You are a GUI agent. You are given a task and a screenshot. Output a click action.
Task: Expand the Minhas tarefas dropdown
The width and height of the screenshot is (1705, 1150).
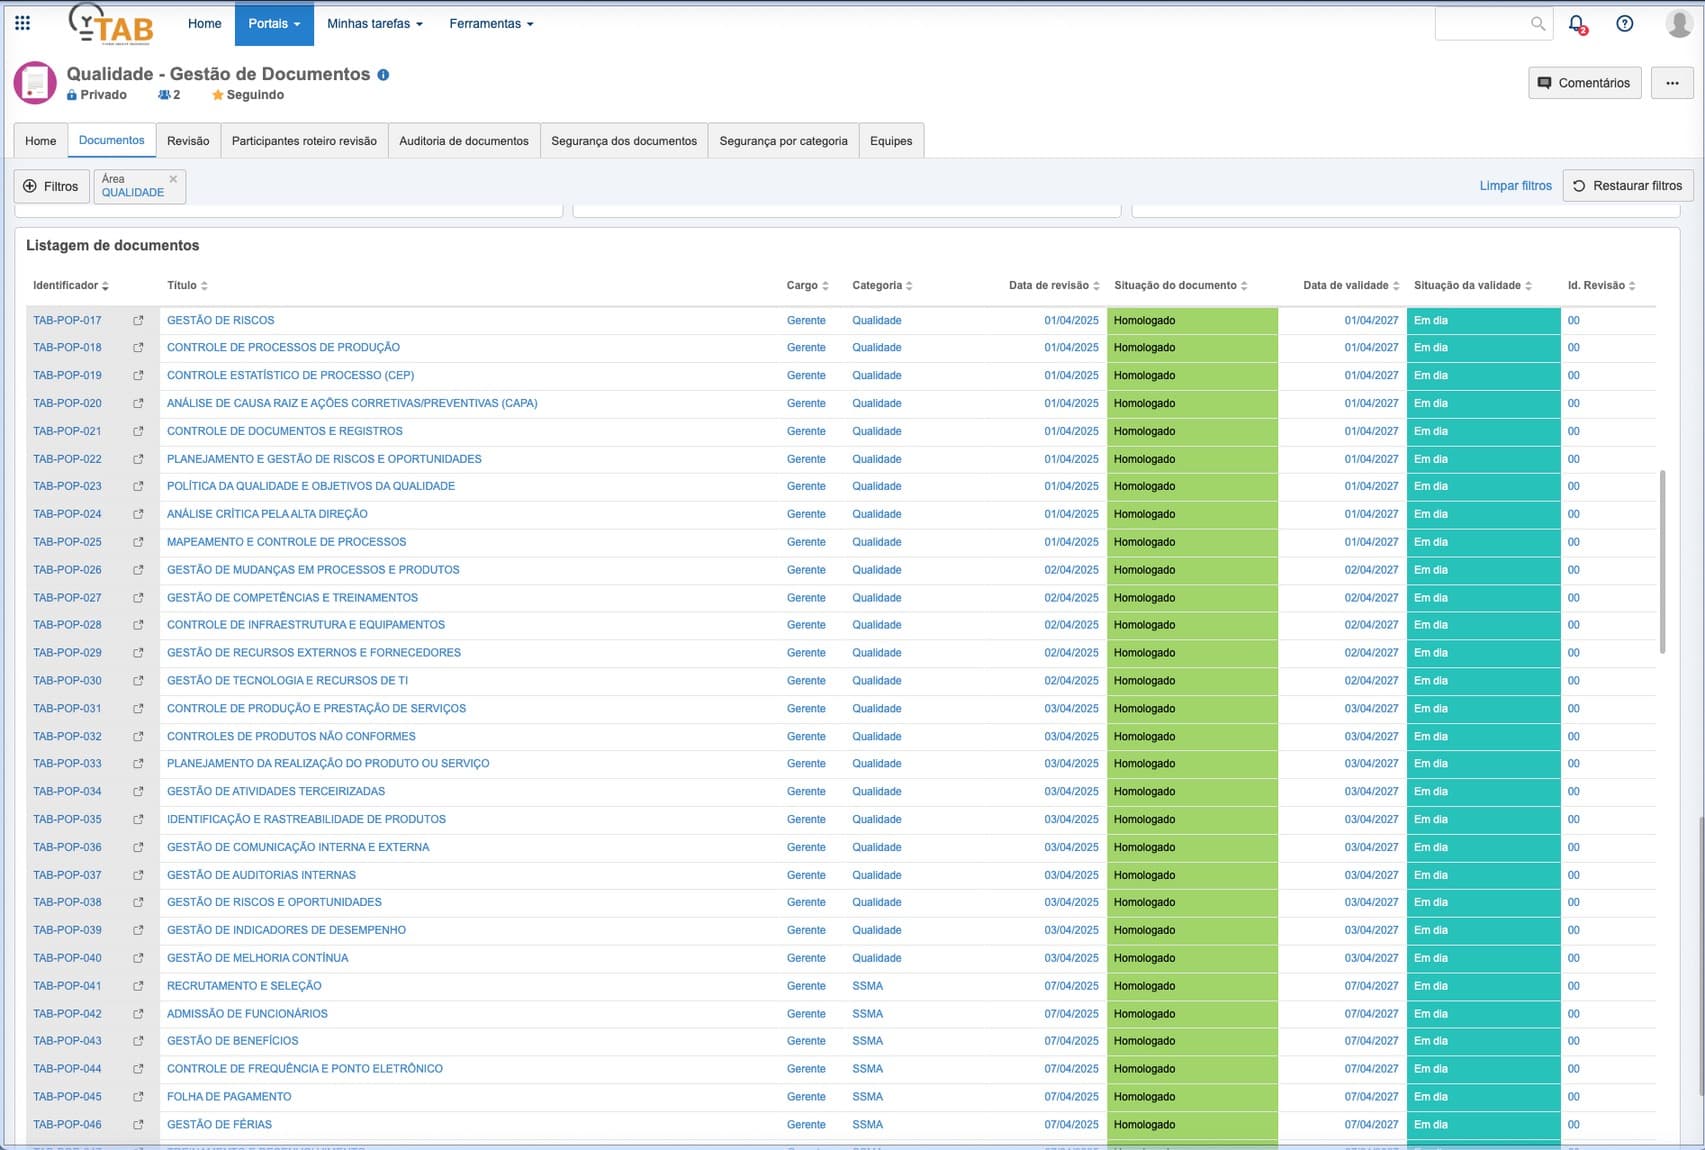click(375, 23)
